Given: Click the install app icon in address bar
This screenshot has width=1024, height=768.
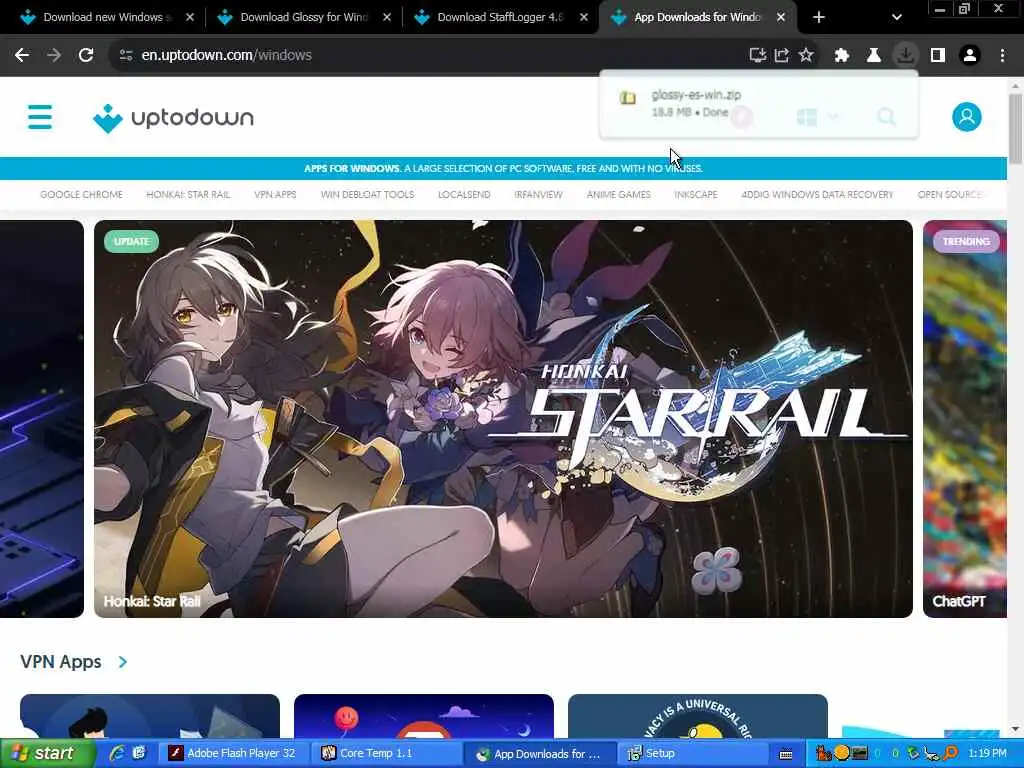Looking at the screenshot, I should click(758, 56).
